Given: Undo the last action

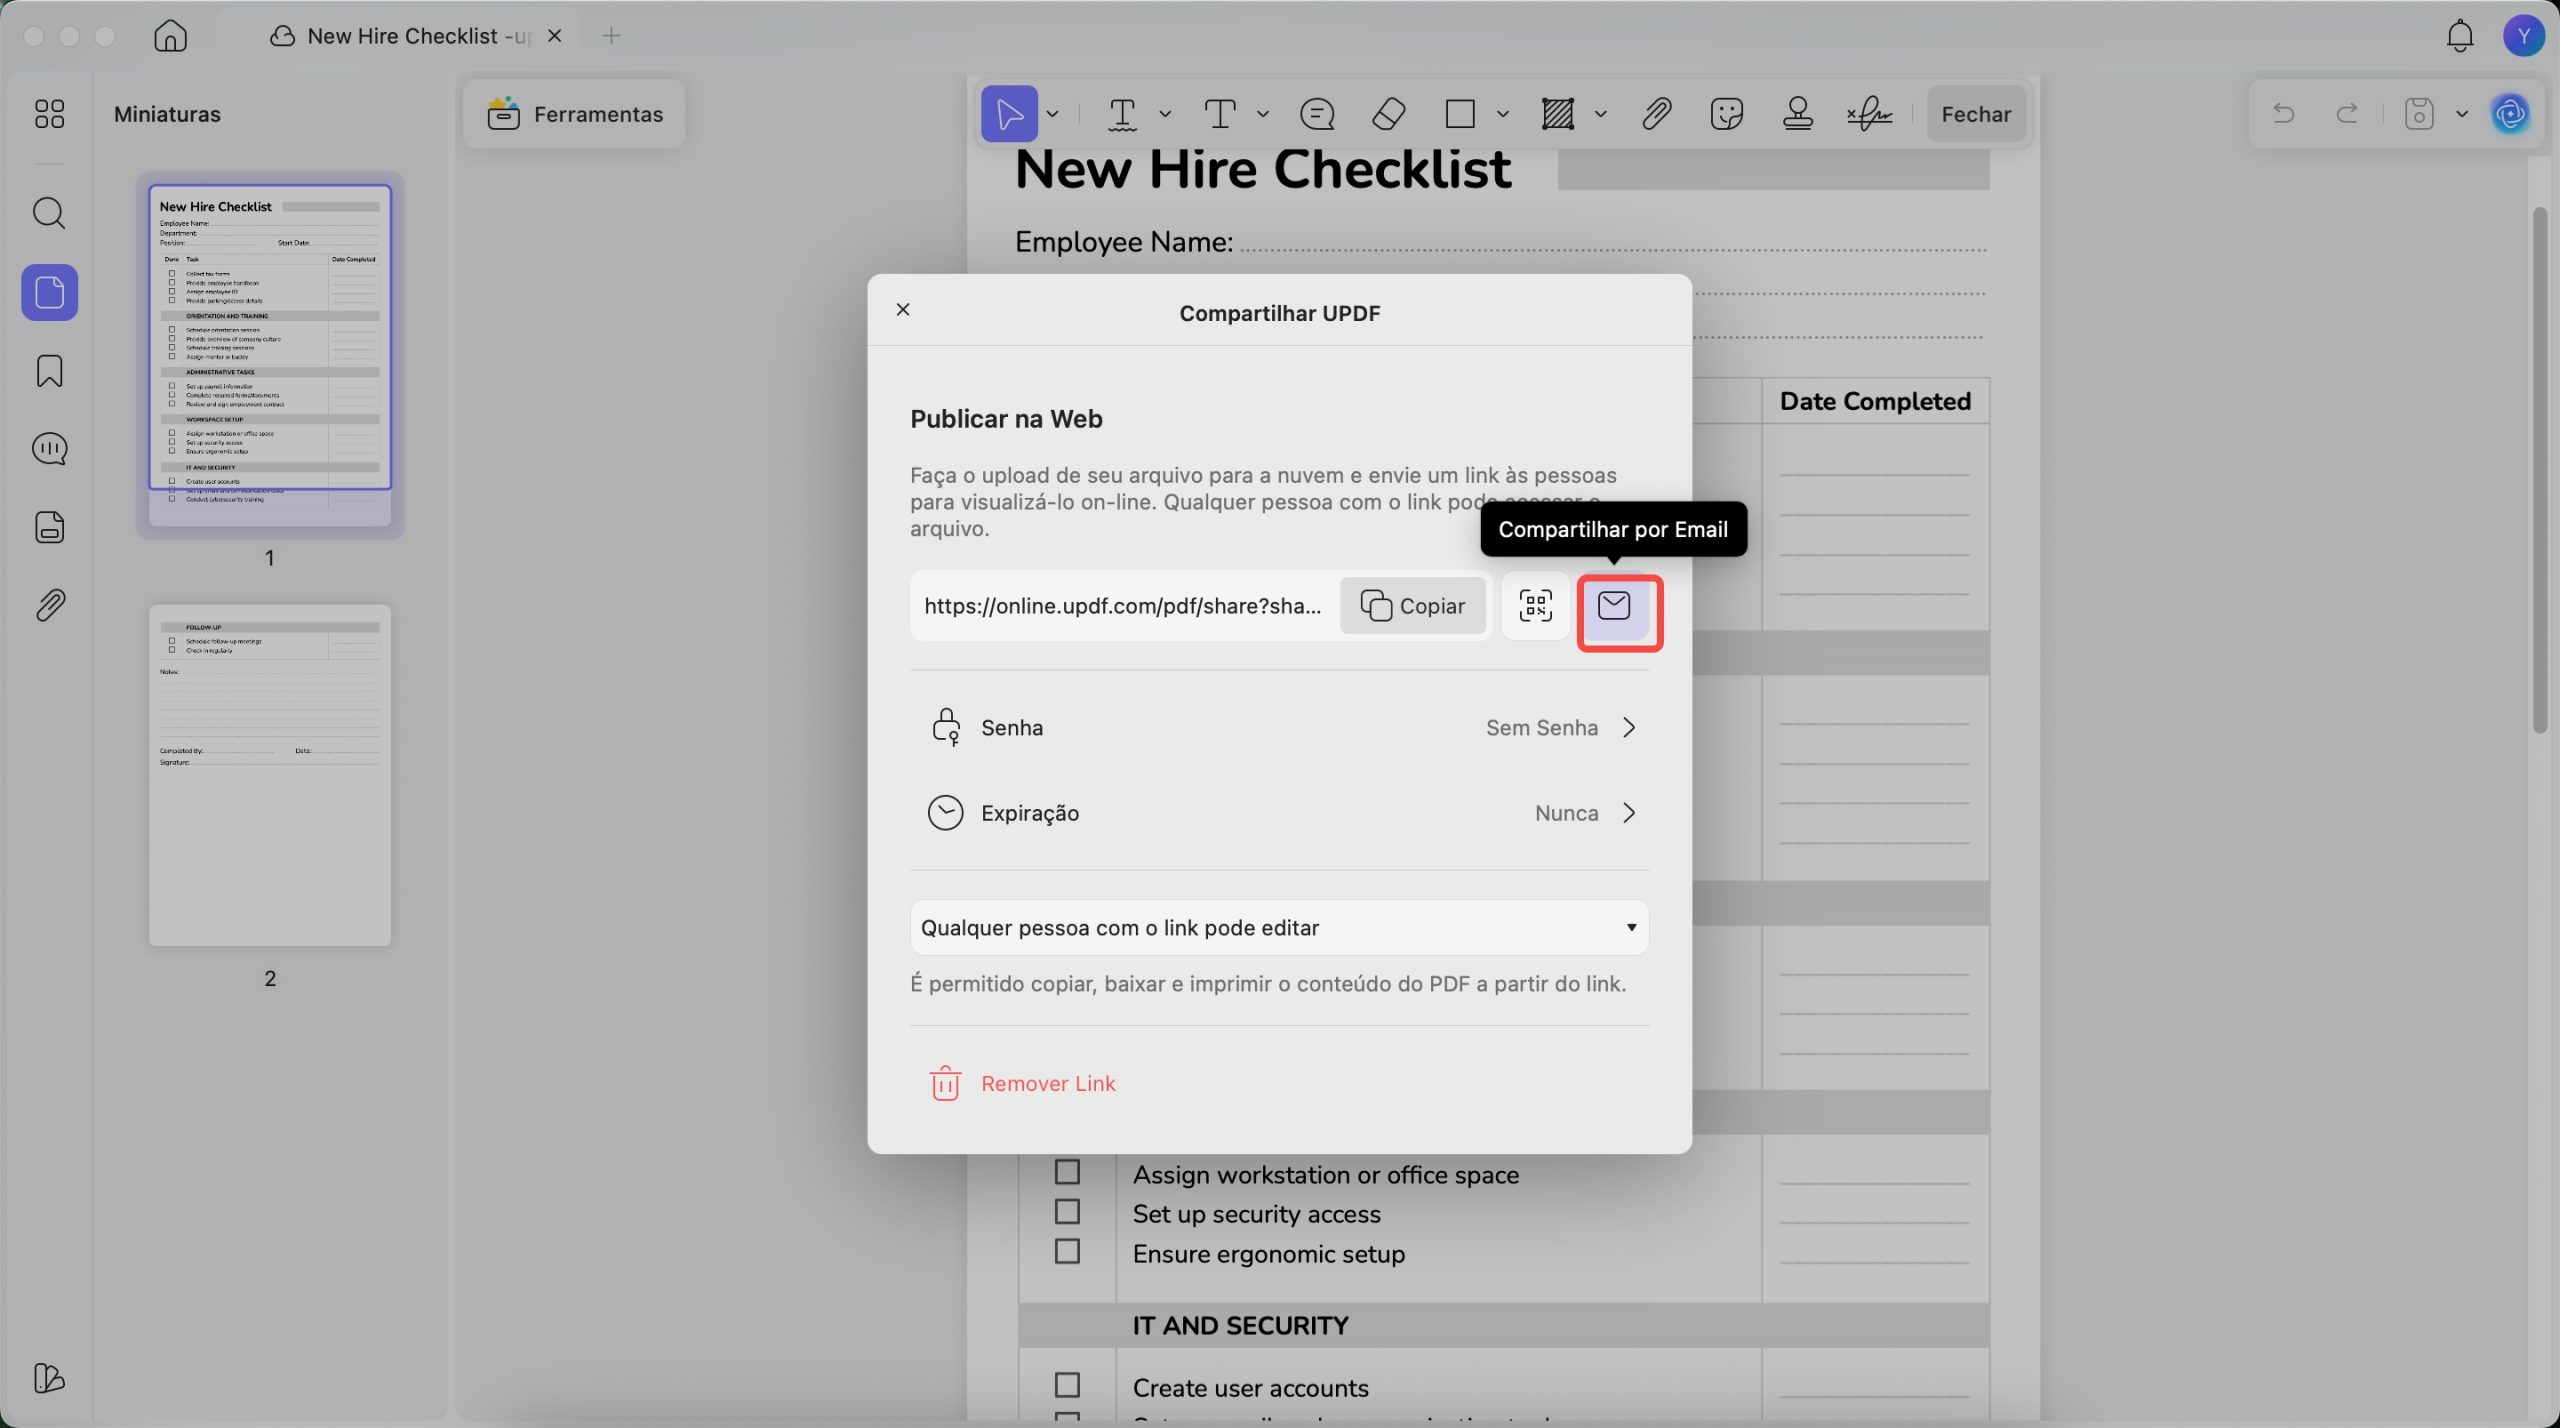Looking at the screenshot, I should coord(2283,114).
